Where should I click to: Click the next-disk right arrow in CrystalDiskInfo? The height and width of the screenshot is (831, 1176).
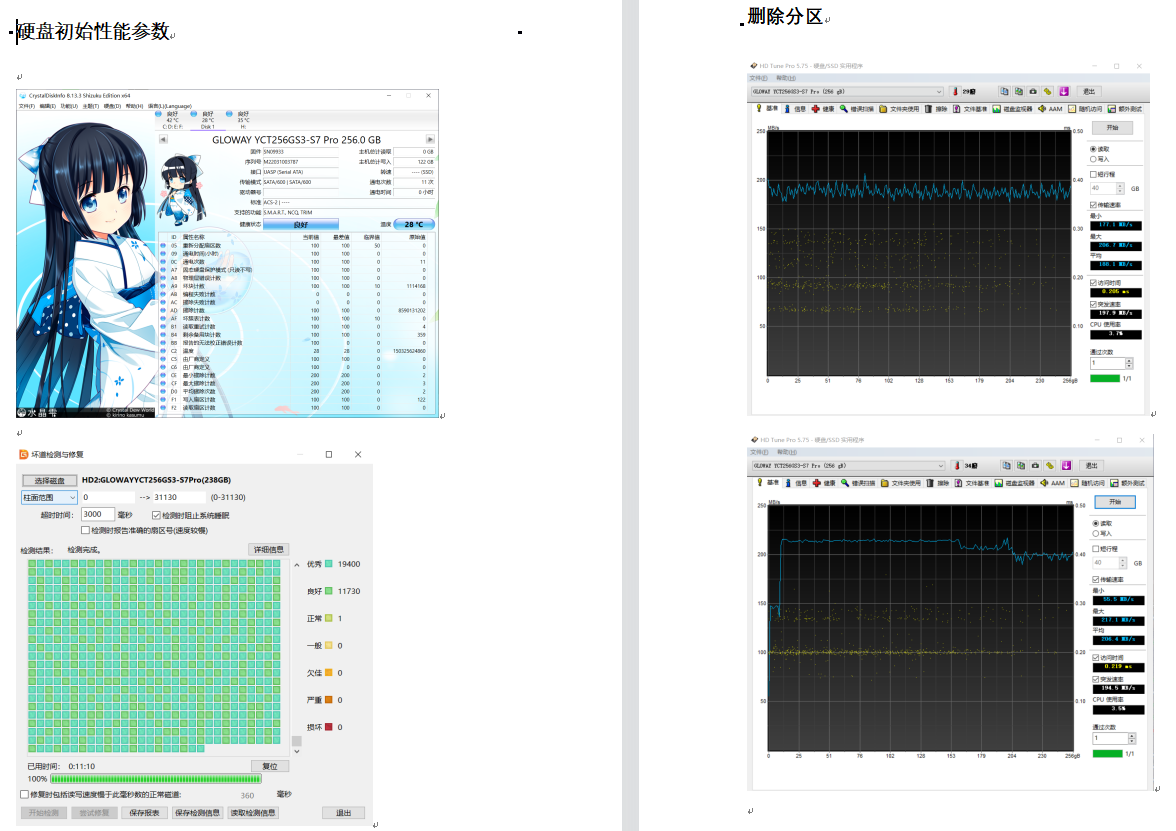430,140
